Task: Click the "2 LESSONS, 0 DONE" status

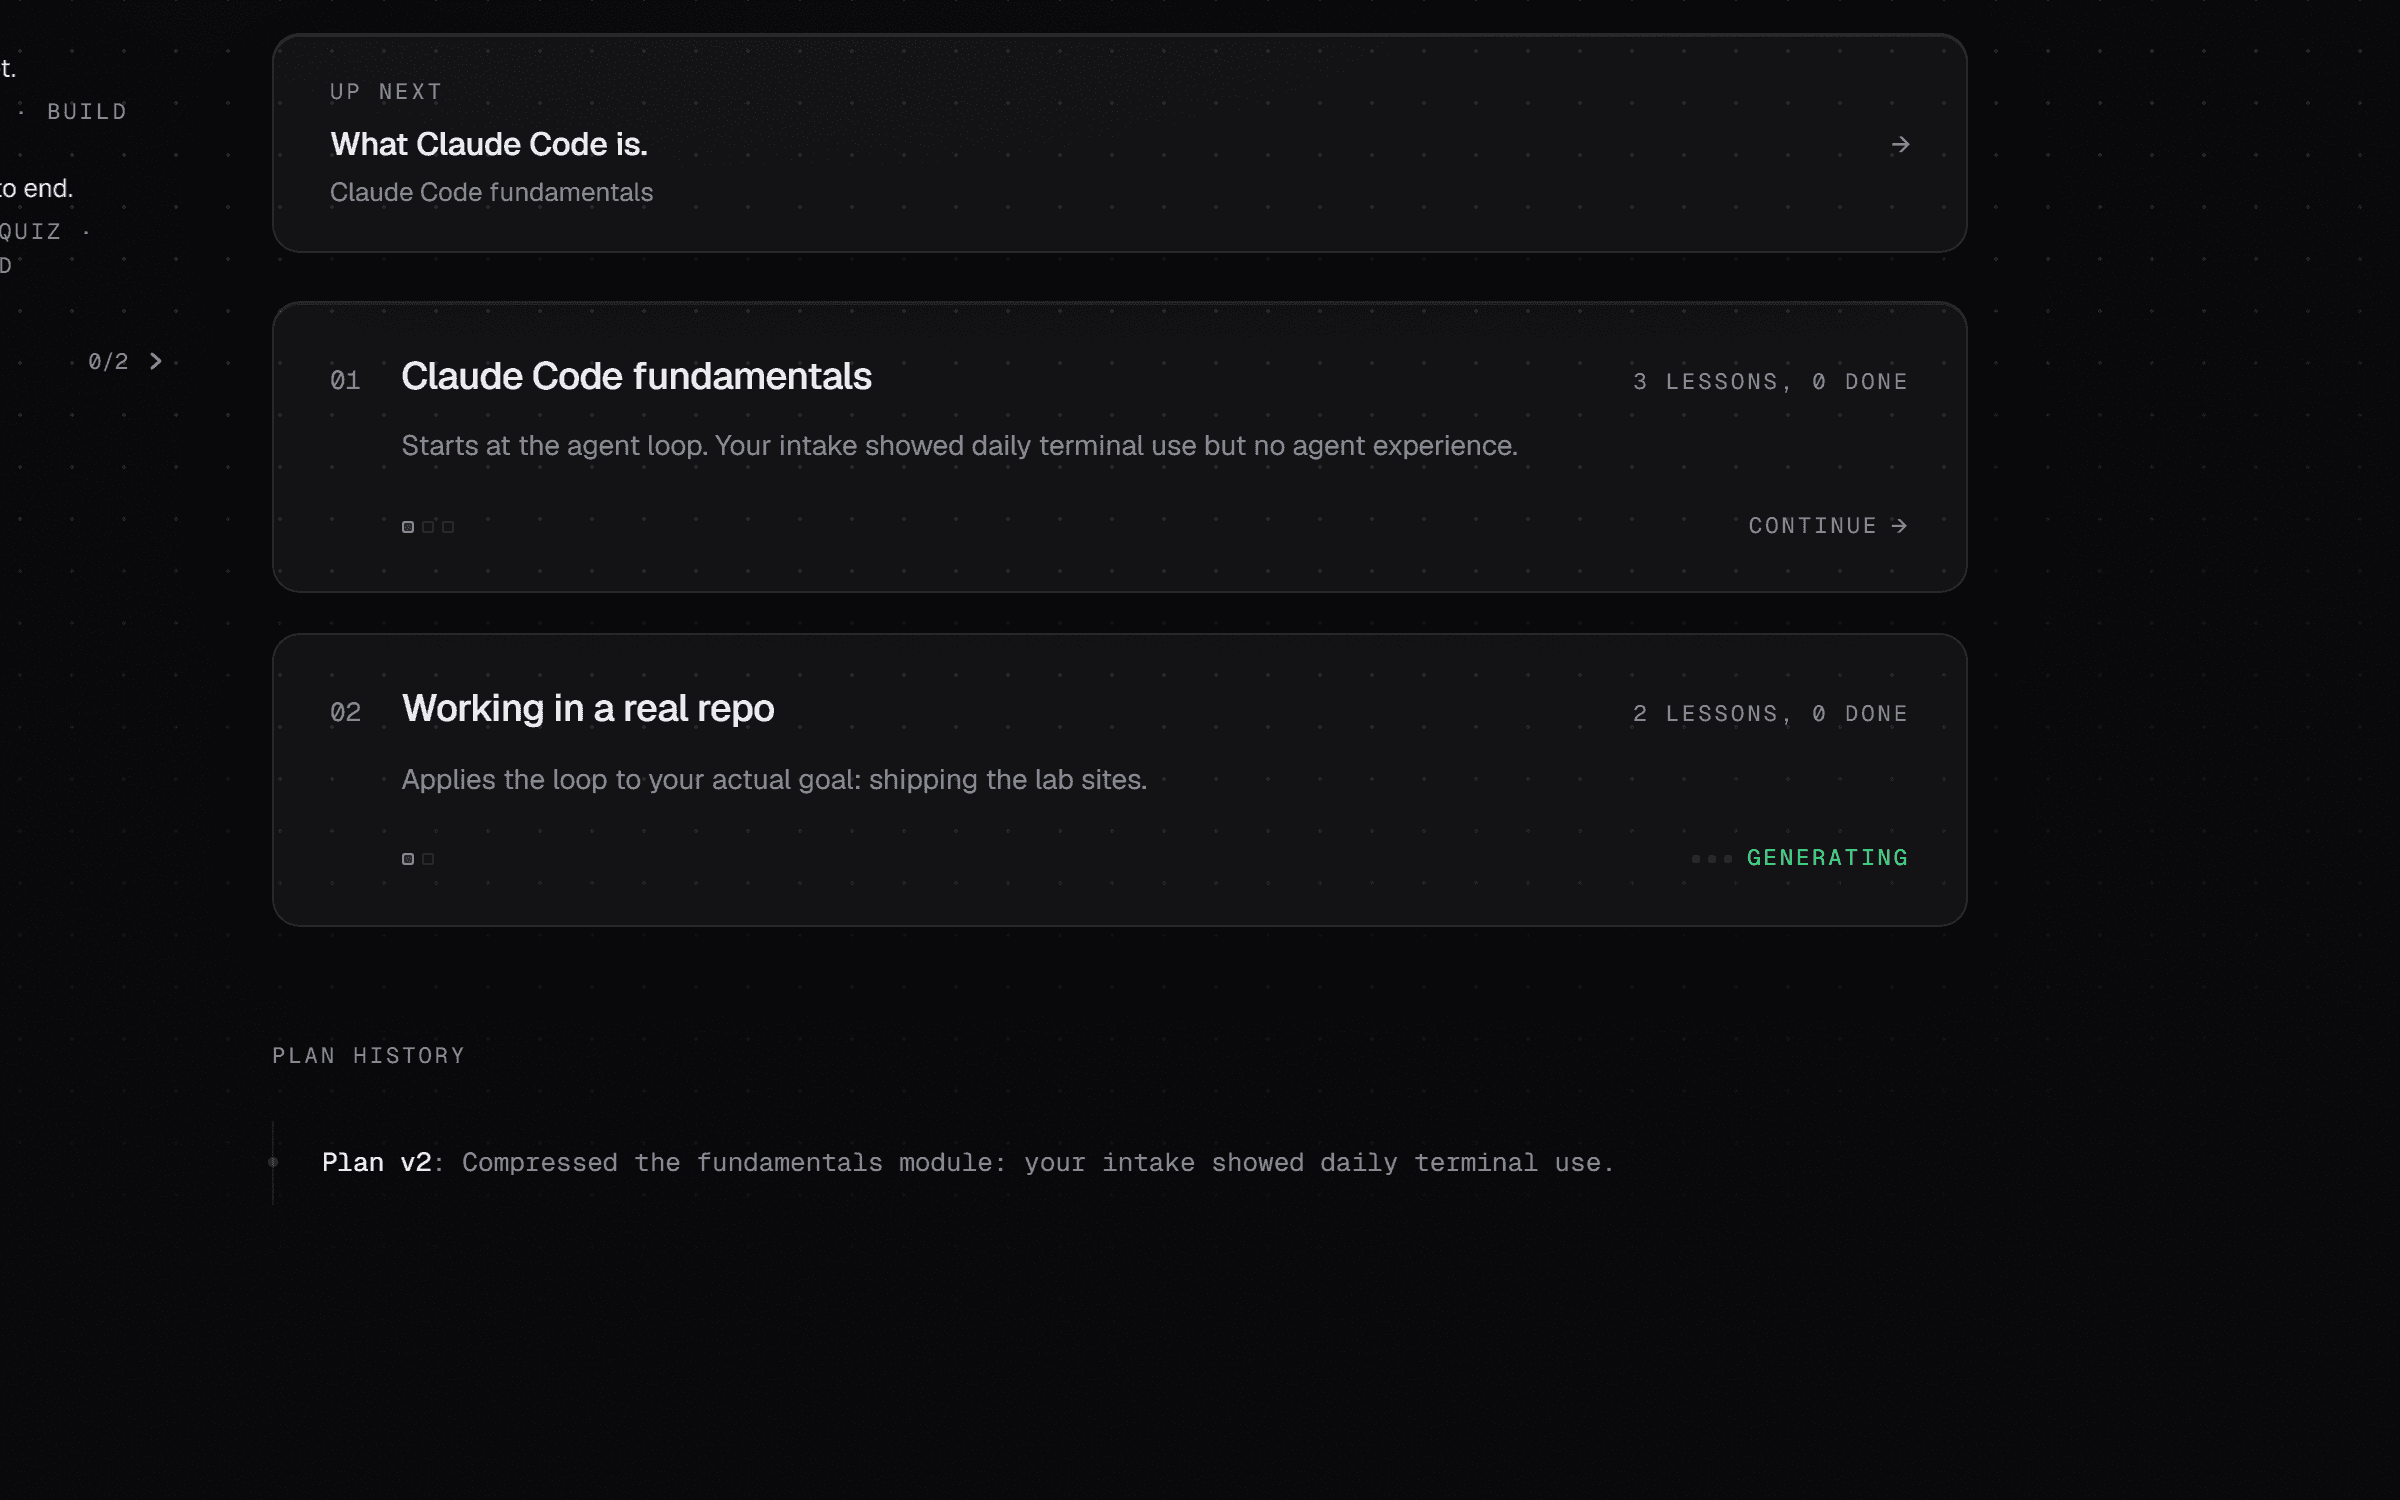Action: (x=1770, y=714)
